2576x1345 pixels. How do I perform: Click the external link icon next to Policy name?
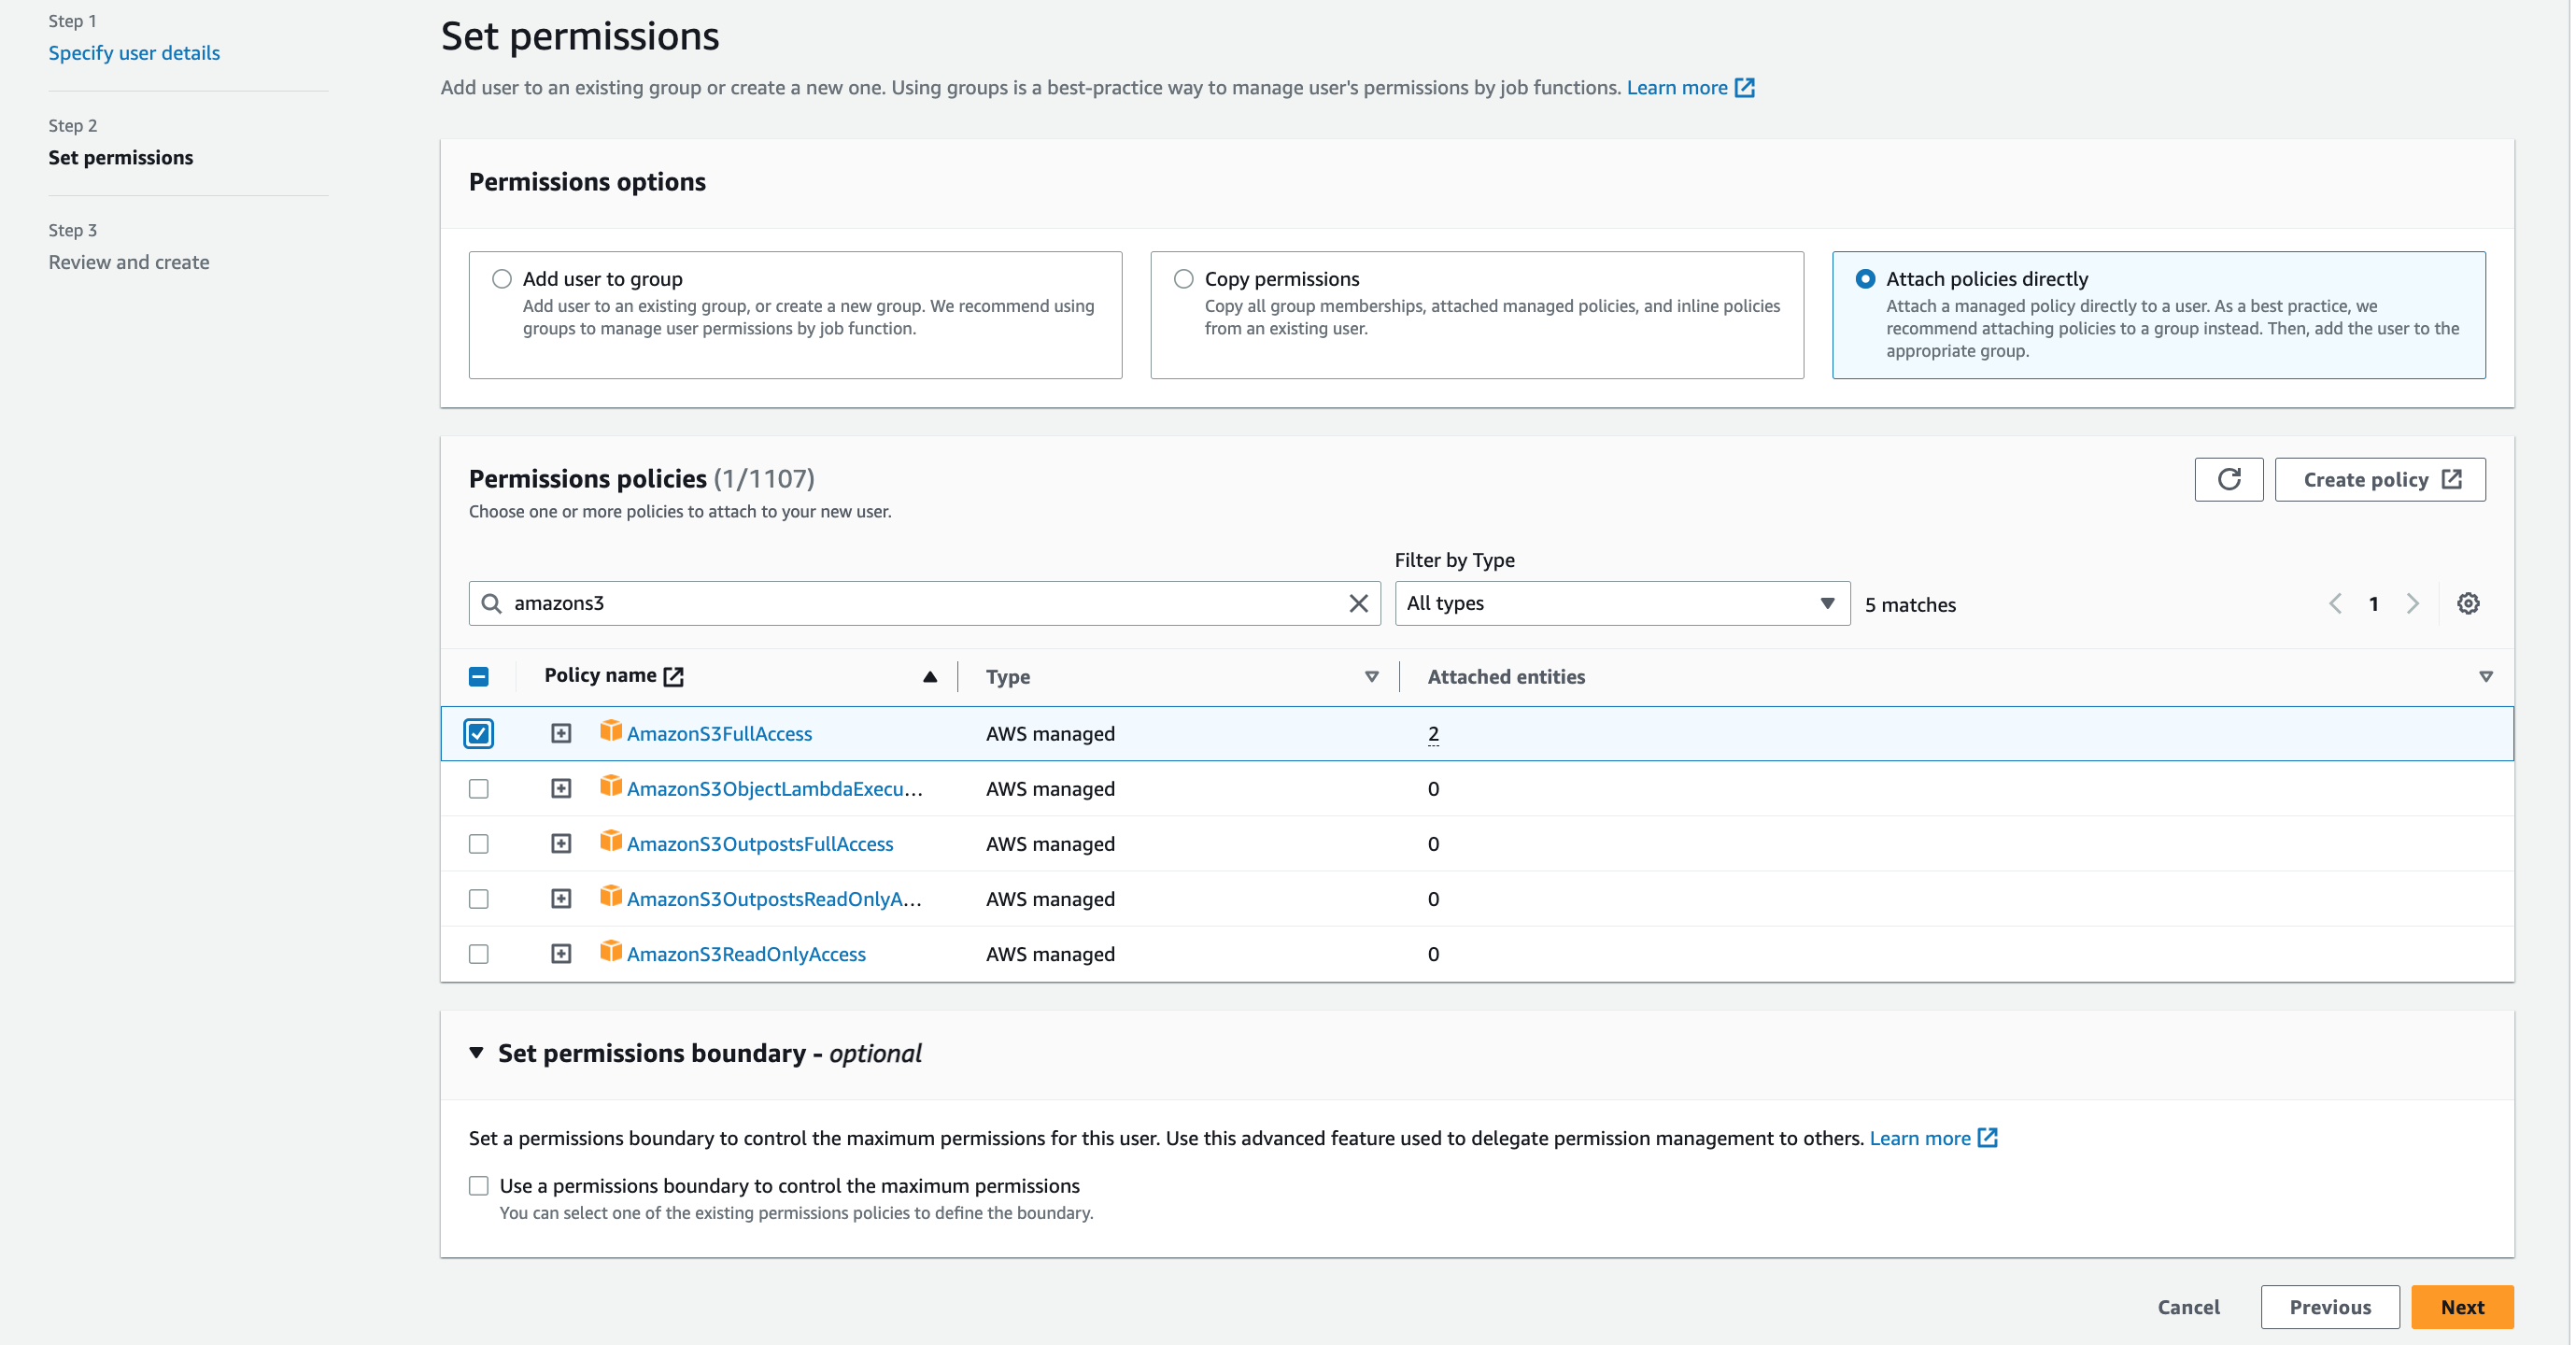[674, 676]
